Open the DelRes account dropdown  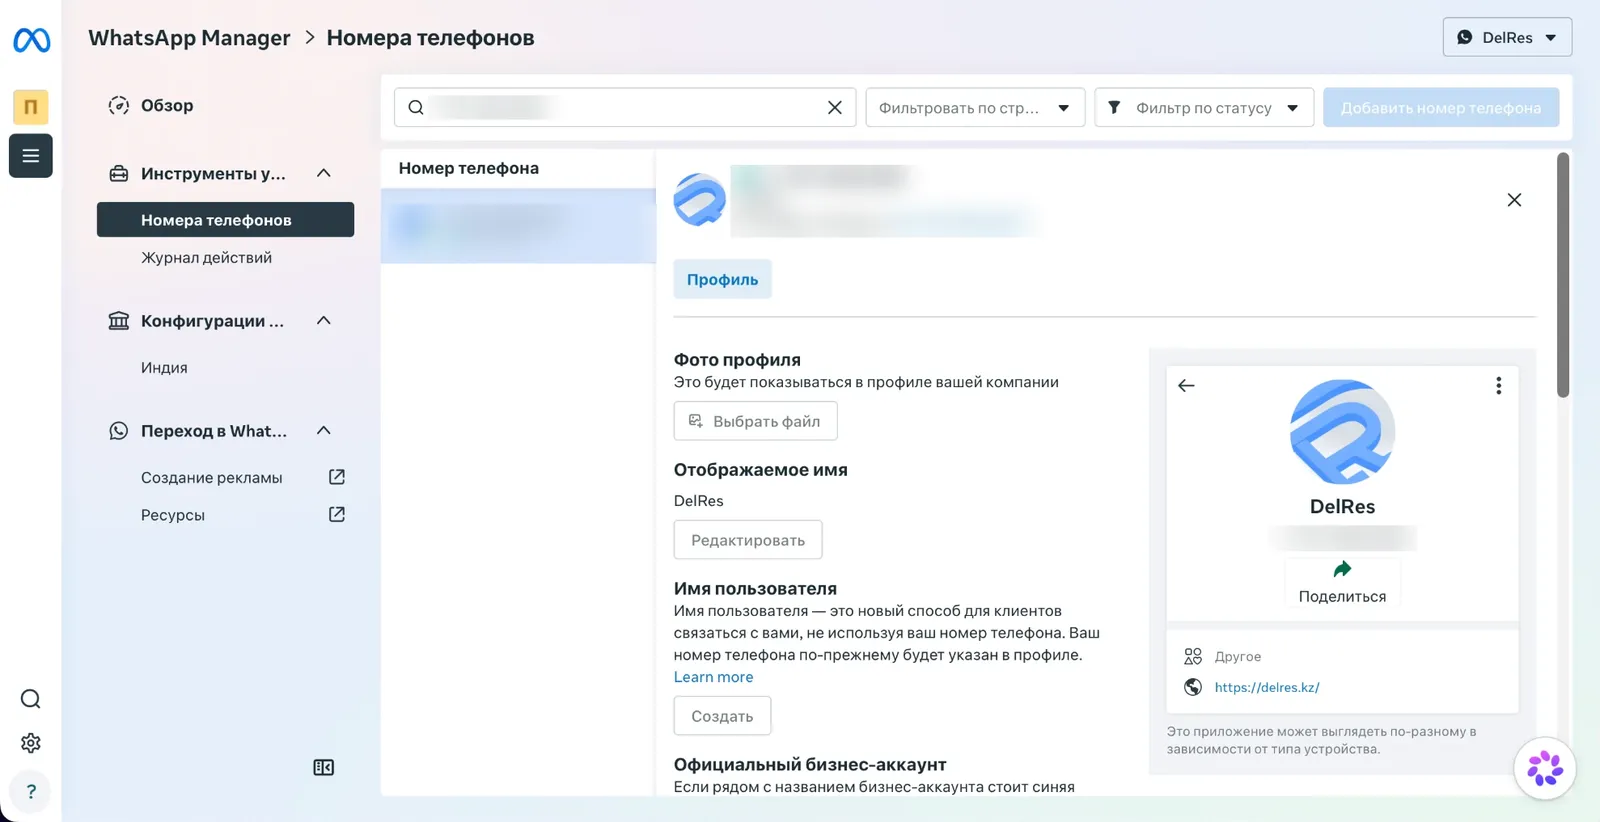[x=1507, y=37]
